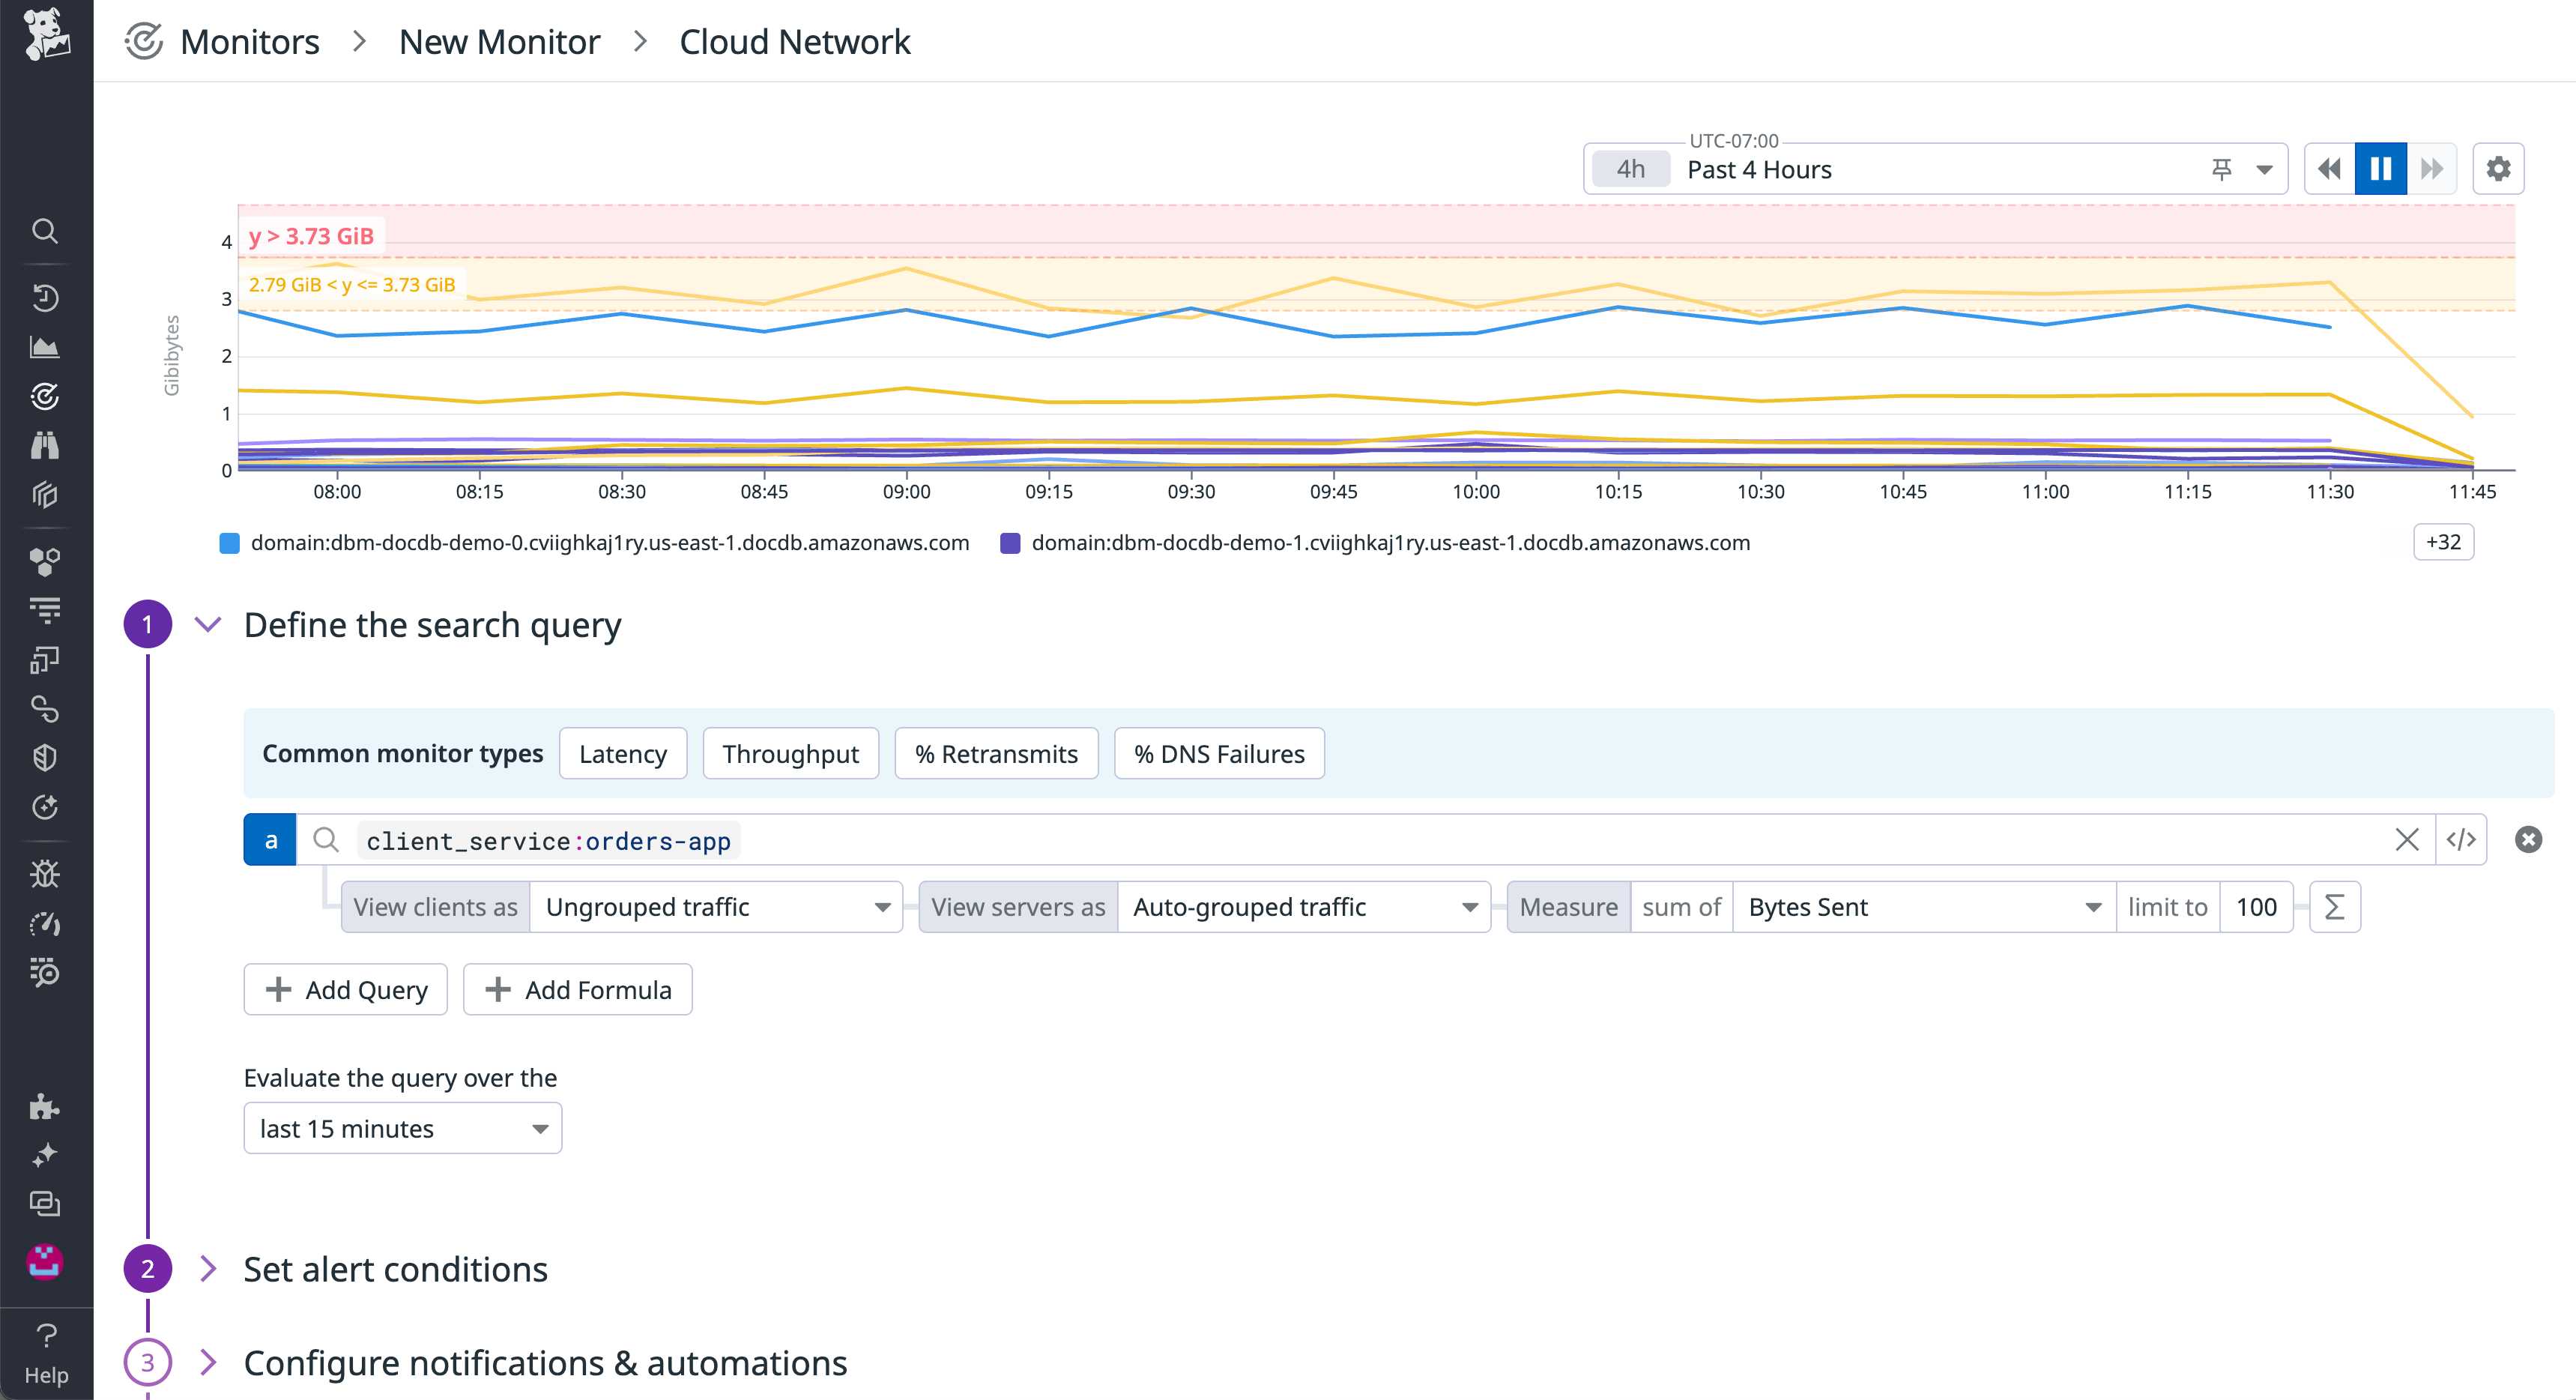This screenshot has height=1400, width=2576.
Task: Switch to the Throughput monitor type
Action: point(790,753)
